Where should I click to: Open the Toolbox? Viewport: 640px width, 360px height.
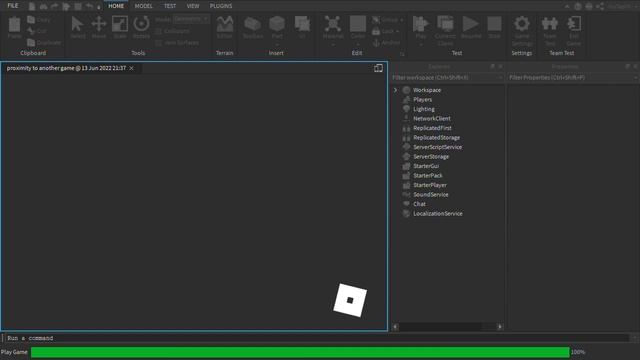click(x=253, y=24)
